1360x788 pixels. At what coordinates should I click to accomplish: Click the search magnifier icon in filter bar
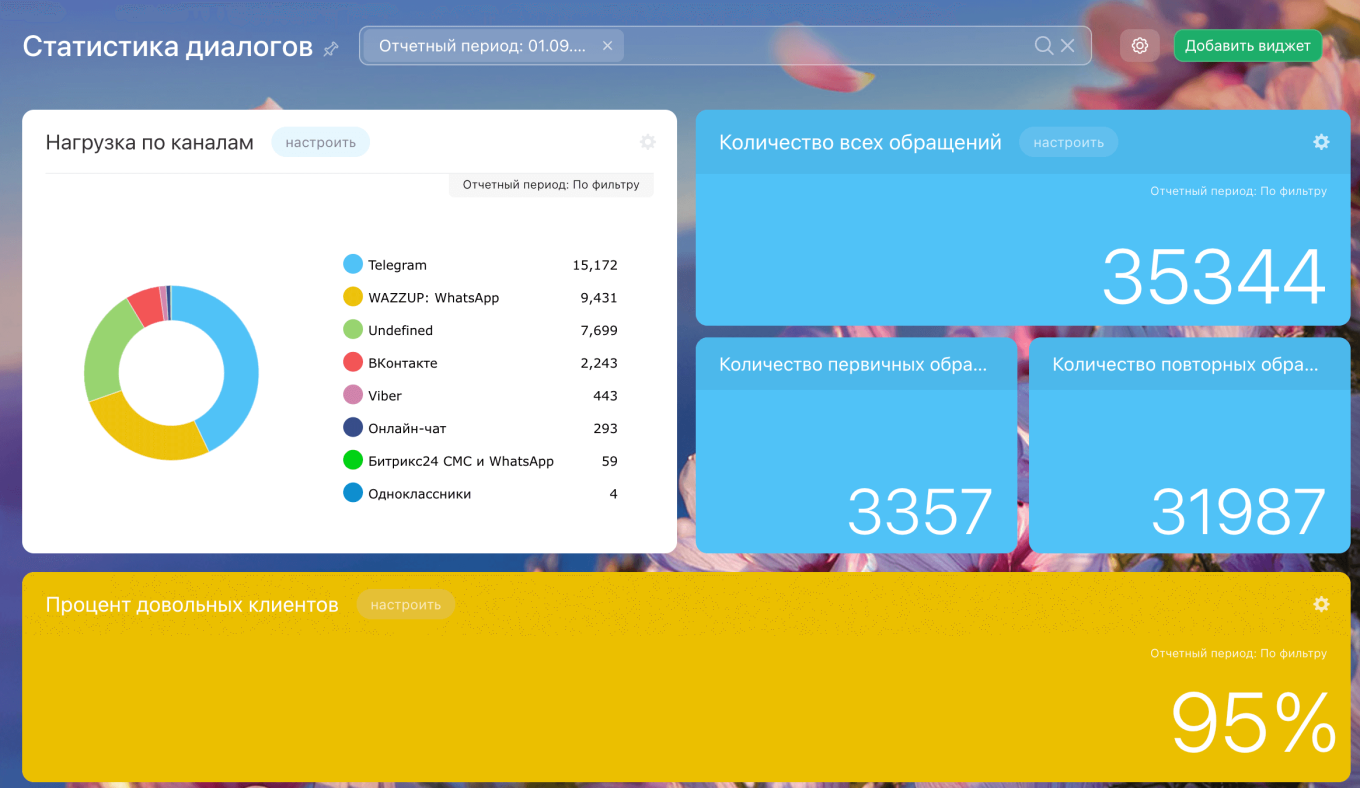1043,46
